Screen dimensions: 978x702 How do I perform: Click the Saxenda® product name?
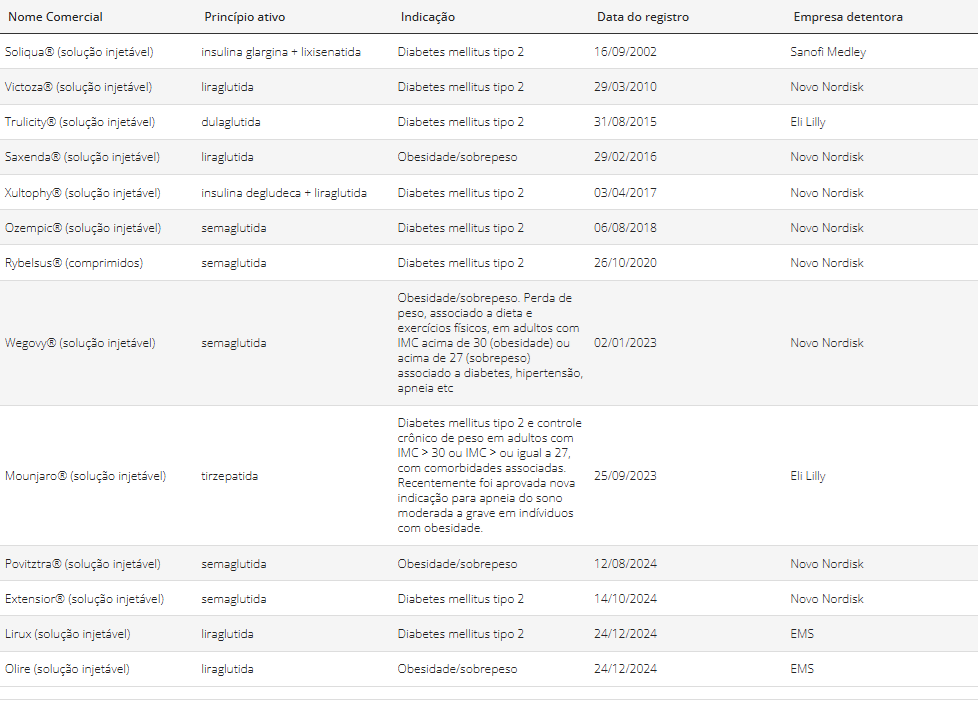[x=82, y=157]
